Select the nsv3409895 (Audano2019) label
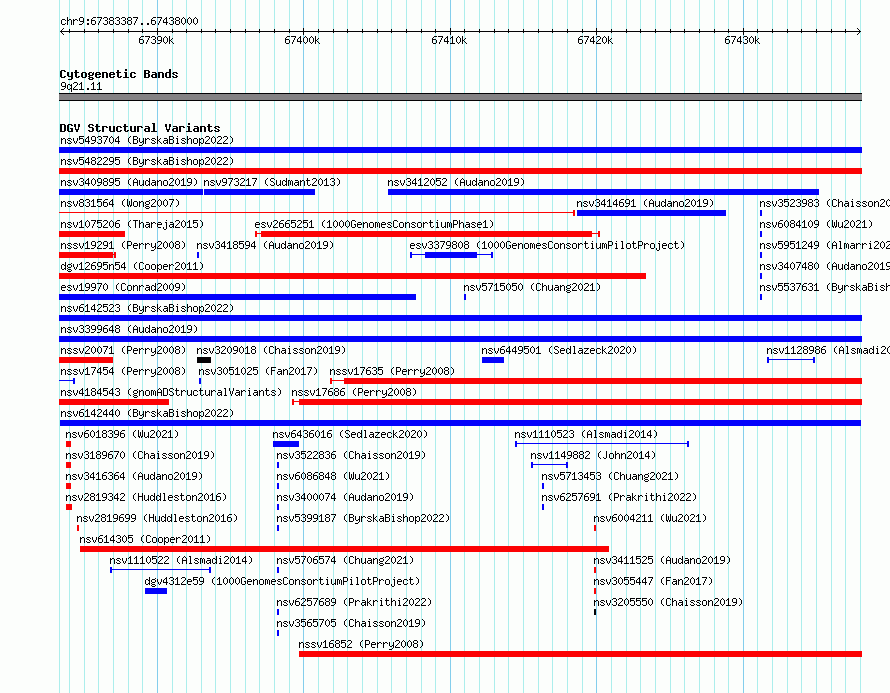 [129, 182]
